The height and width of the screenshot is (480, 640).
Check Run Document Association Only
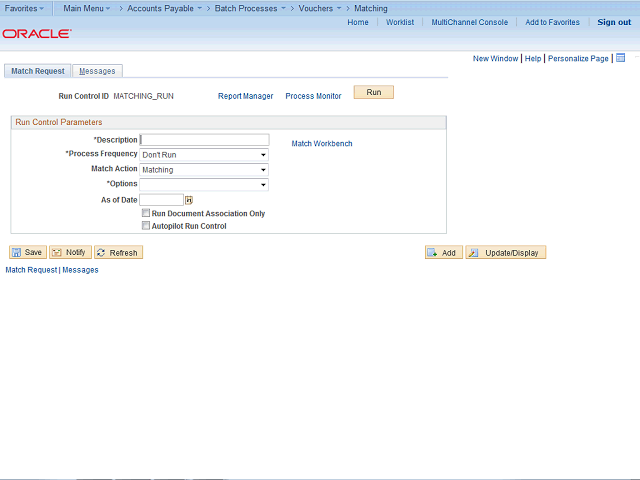146,213
